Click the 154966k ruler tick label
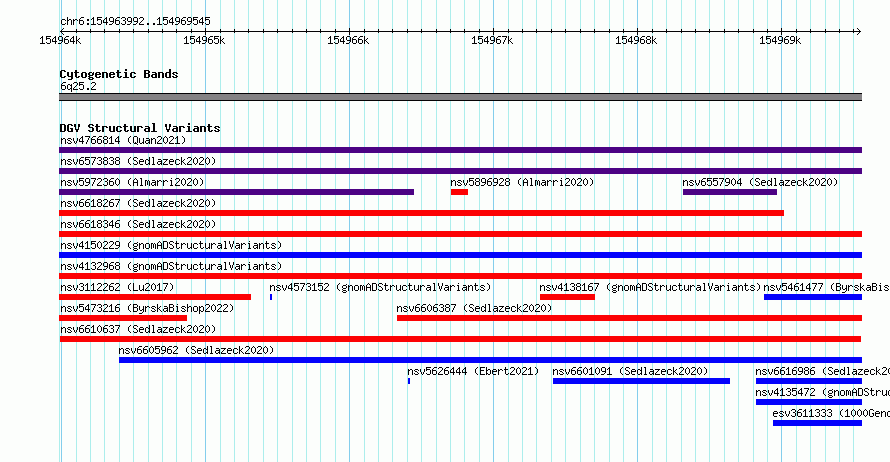Image resolution: width=890 pixels, height=462 pixels. click(x=348, y=40)
